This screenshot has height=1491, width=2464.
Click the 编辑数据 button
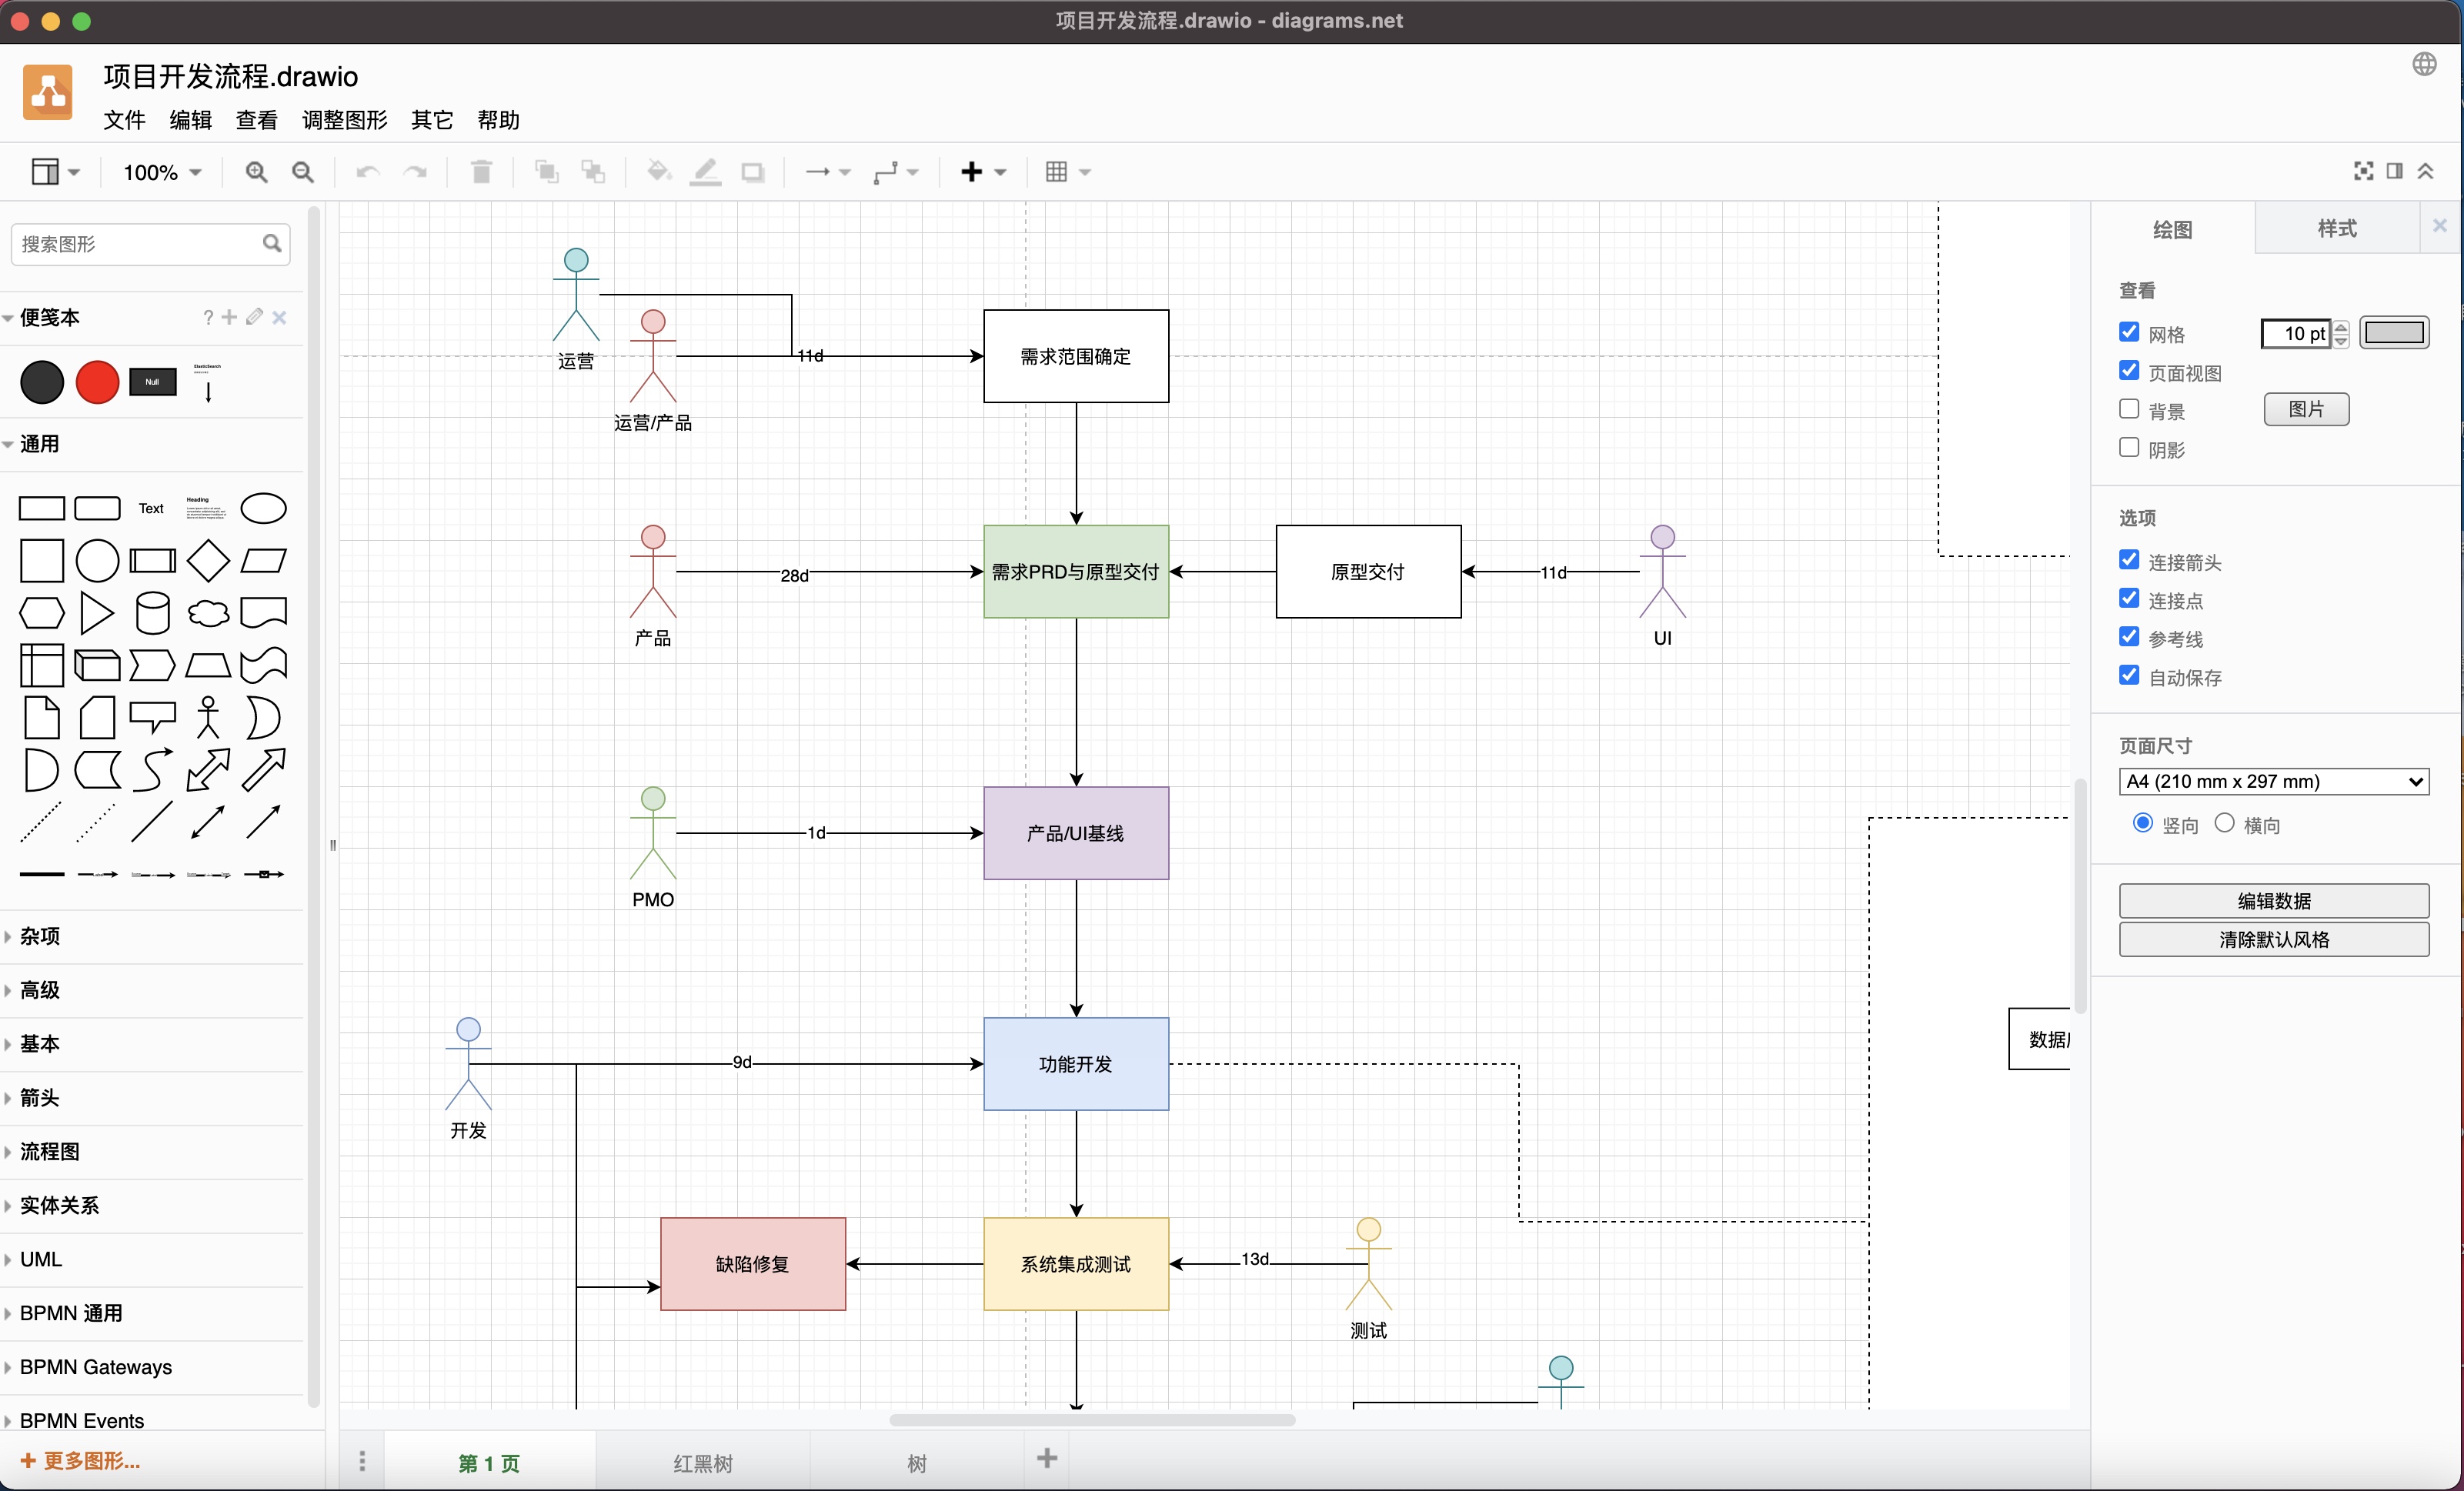point(2274,898)
